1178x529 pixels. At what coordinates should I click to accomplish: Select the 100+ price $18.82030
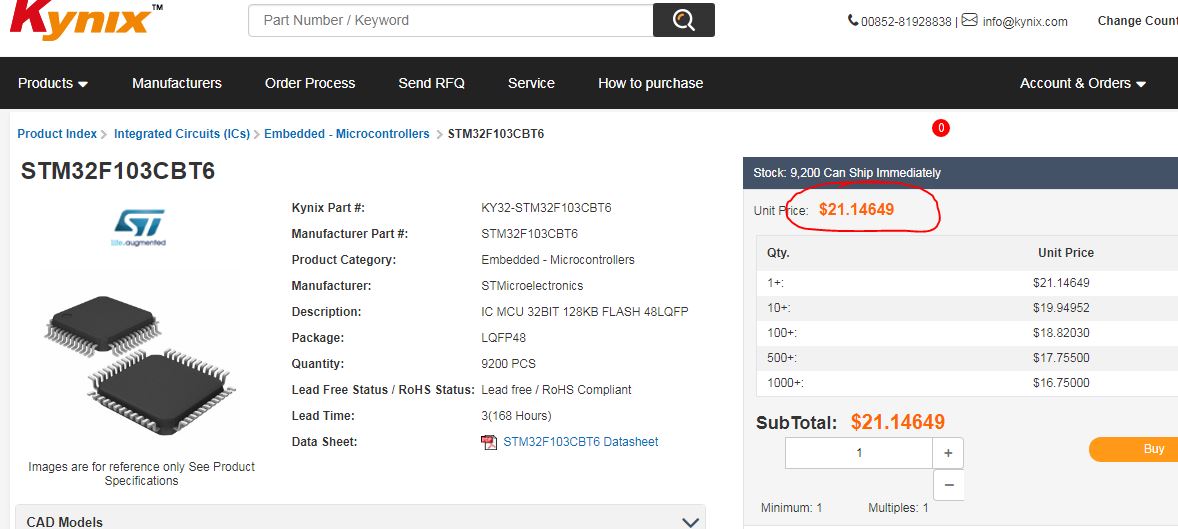(1061, 333)
